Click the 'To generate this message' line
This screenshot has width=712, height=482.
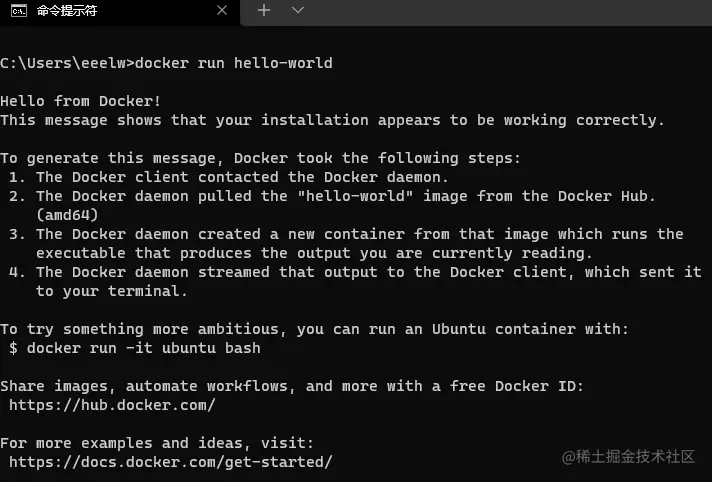point(260,158)
